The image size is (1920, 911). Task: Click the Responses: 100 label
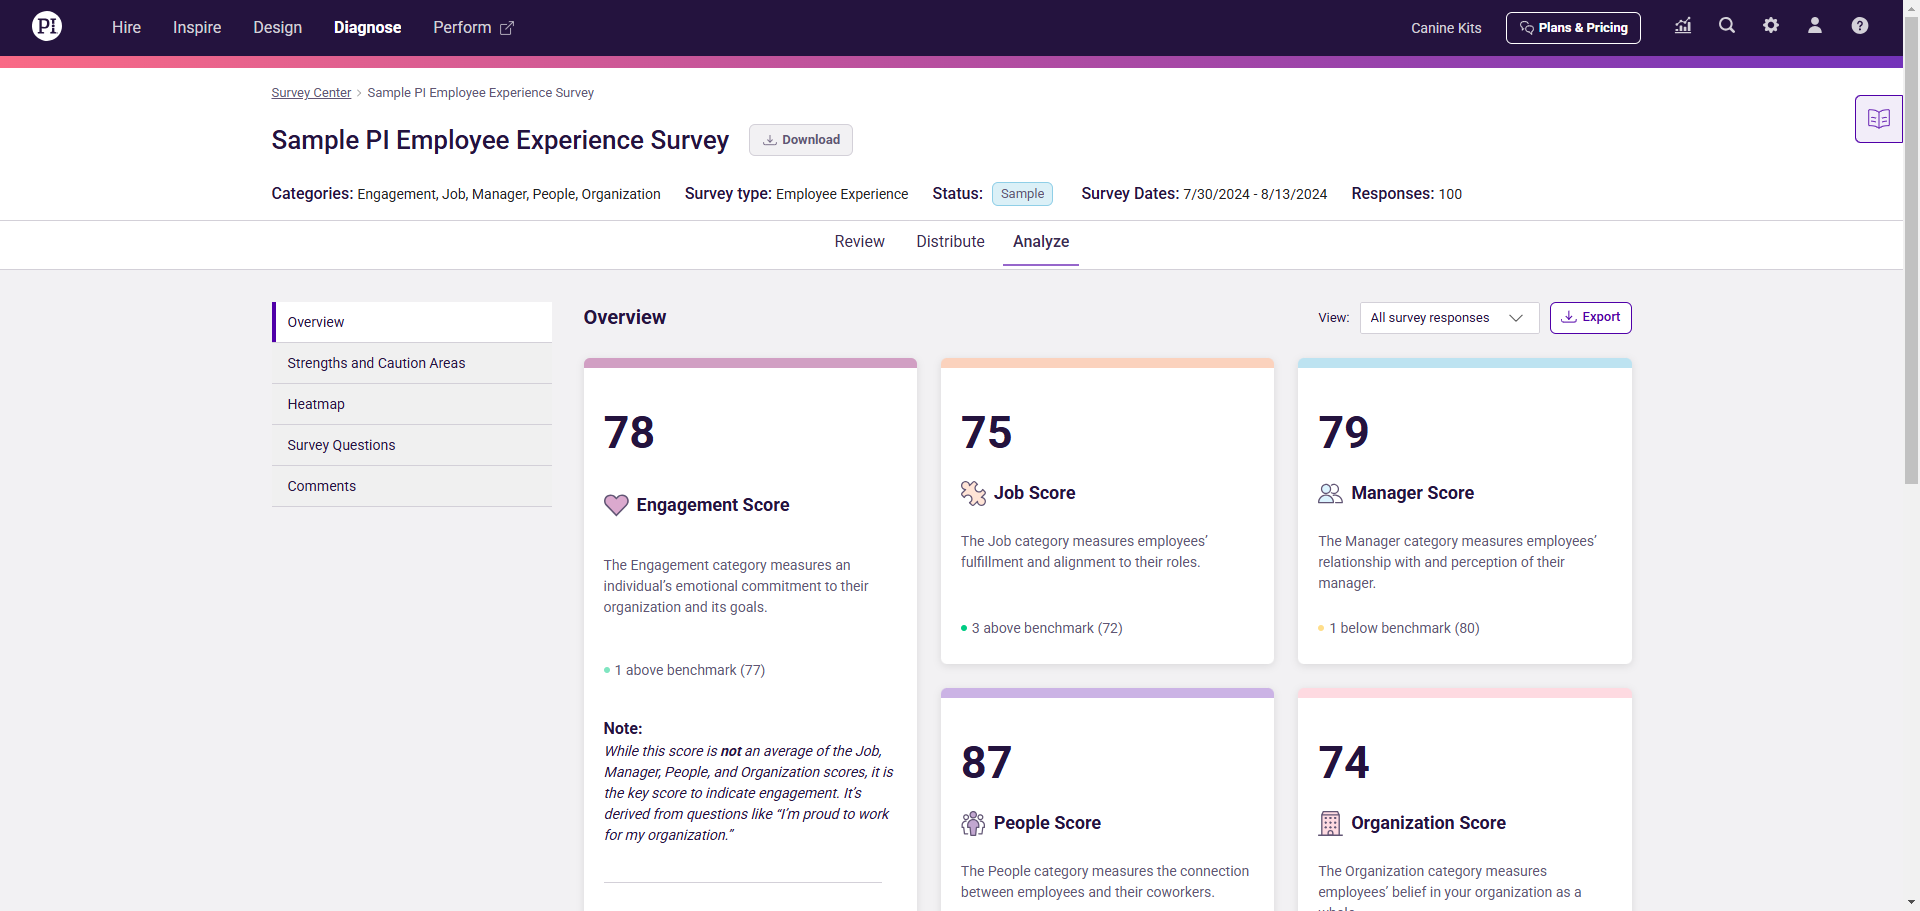point(1406,194)
